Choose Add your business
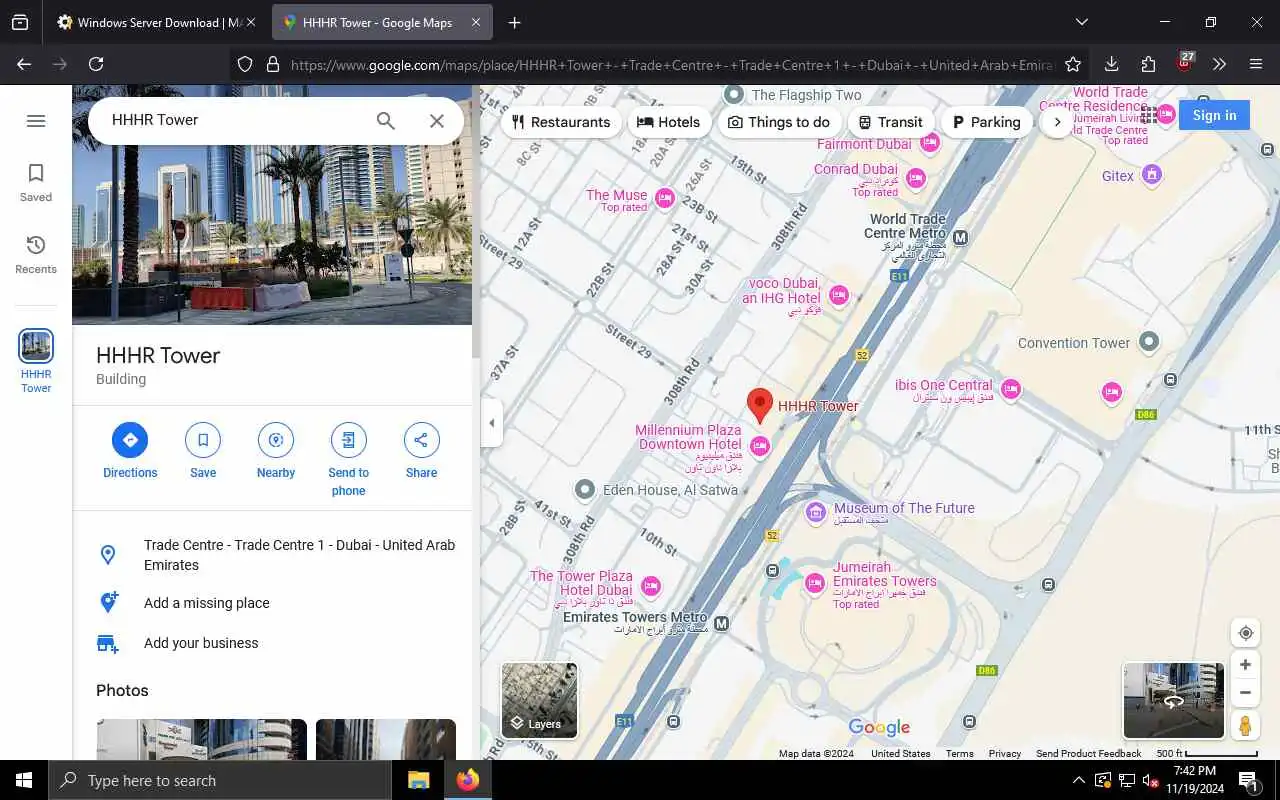This screenshot has height=800, width=1280. pyautogui.click(x=272, y=643)
